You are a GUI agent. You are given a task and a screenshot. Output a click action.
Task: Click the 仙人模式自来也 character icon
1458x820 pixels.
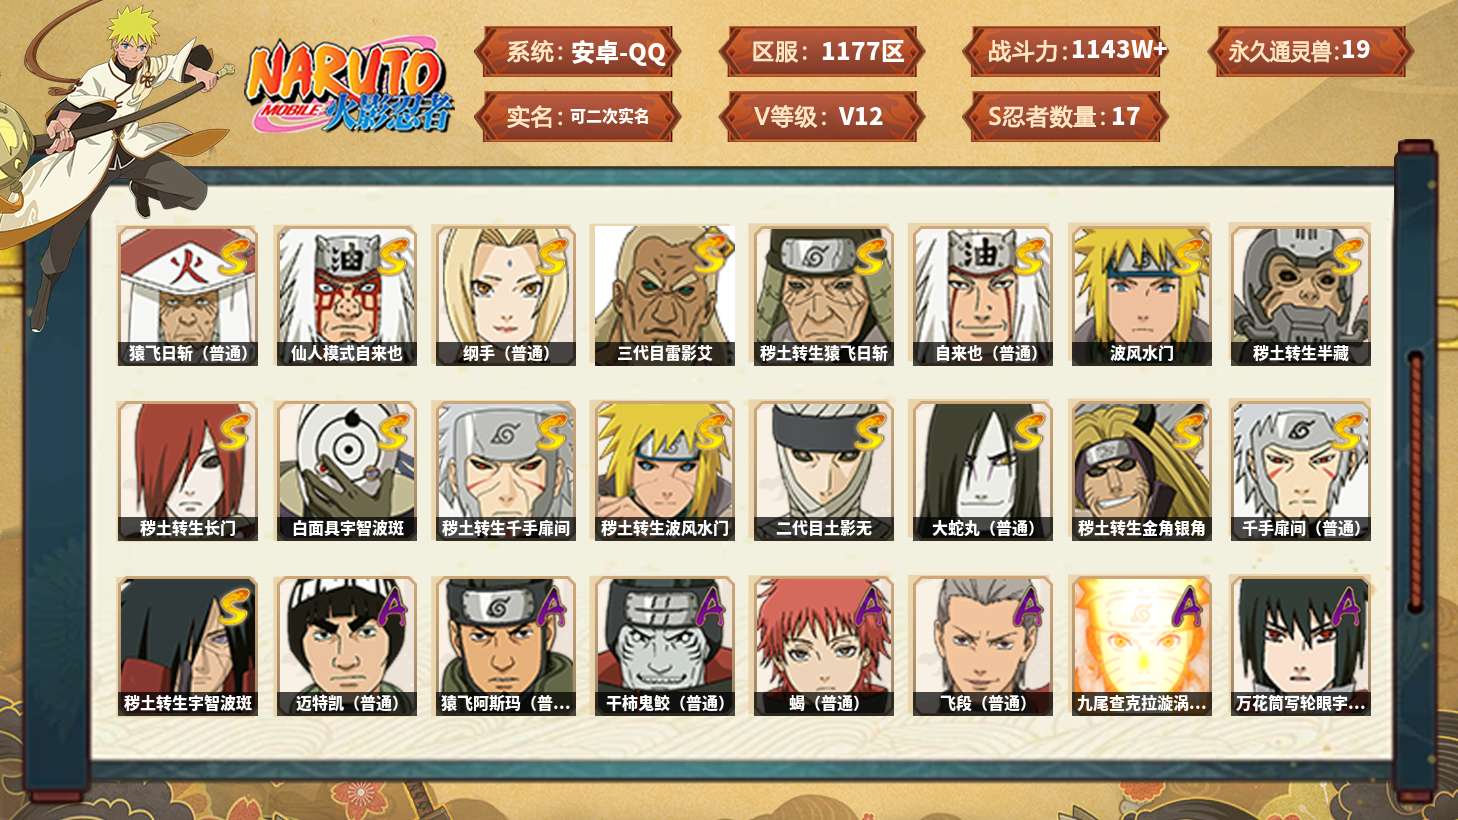(346, 295)
